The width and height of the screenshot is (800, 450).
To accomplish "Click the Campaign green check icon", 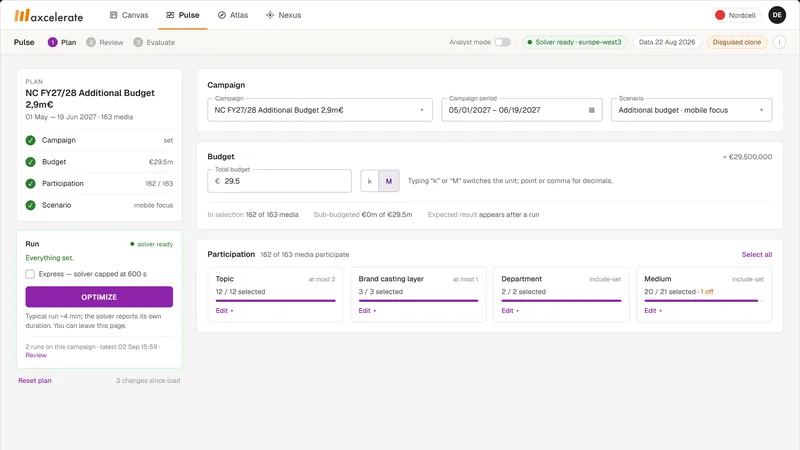I will tap(31, 140).
